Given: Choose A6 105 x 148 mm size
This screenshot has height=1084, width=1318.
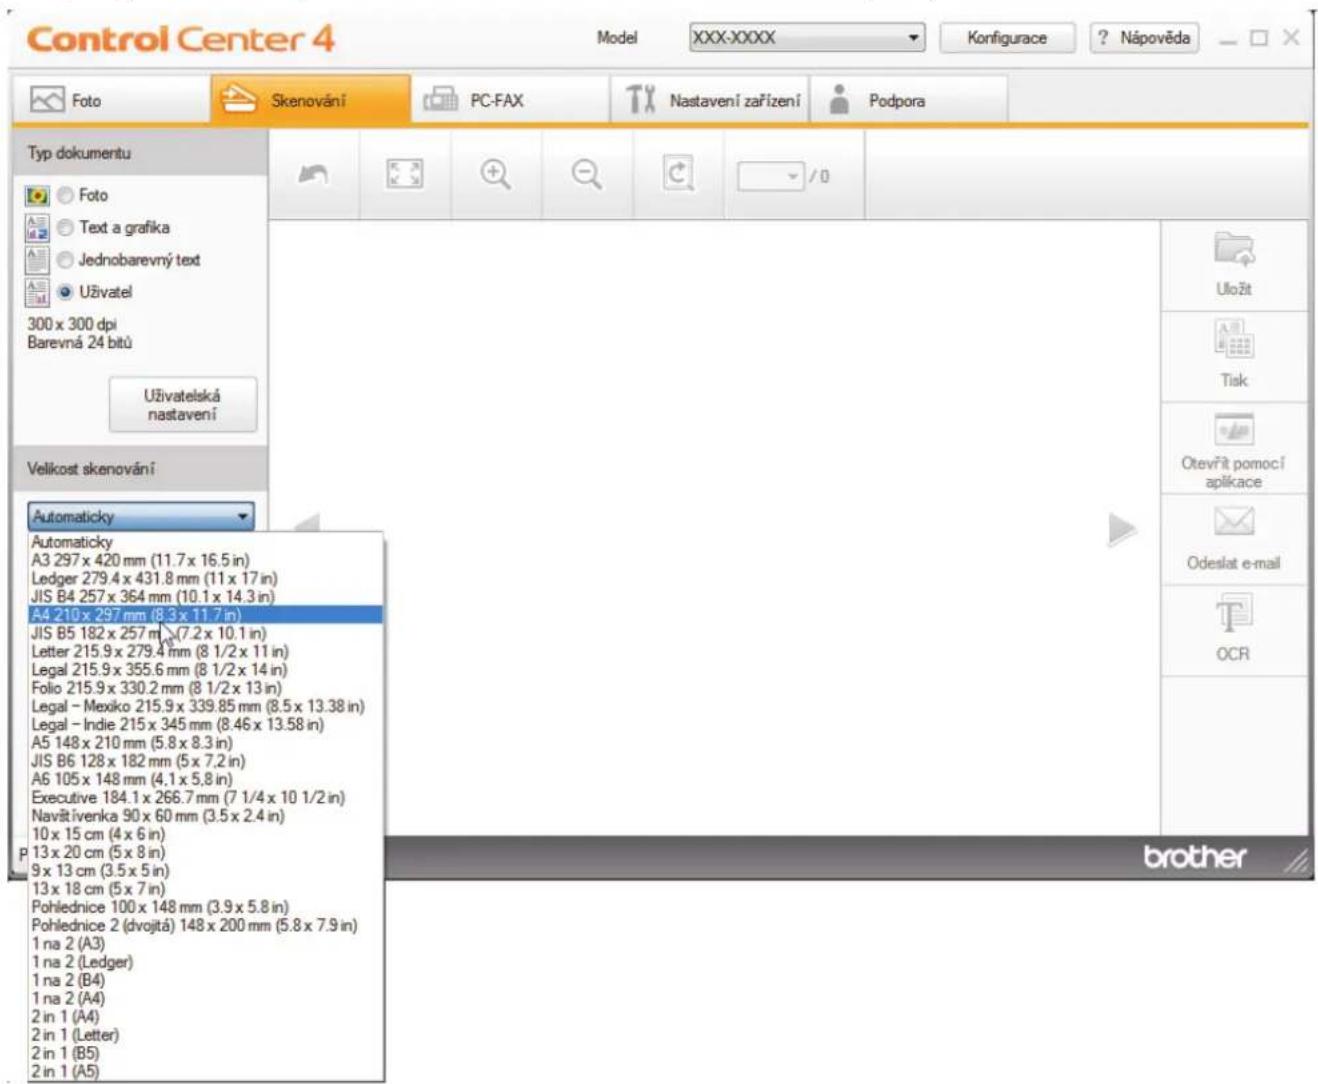Looking at the screenshot, I should point(206,779).
